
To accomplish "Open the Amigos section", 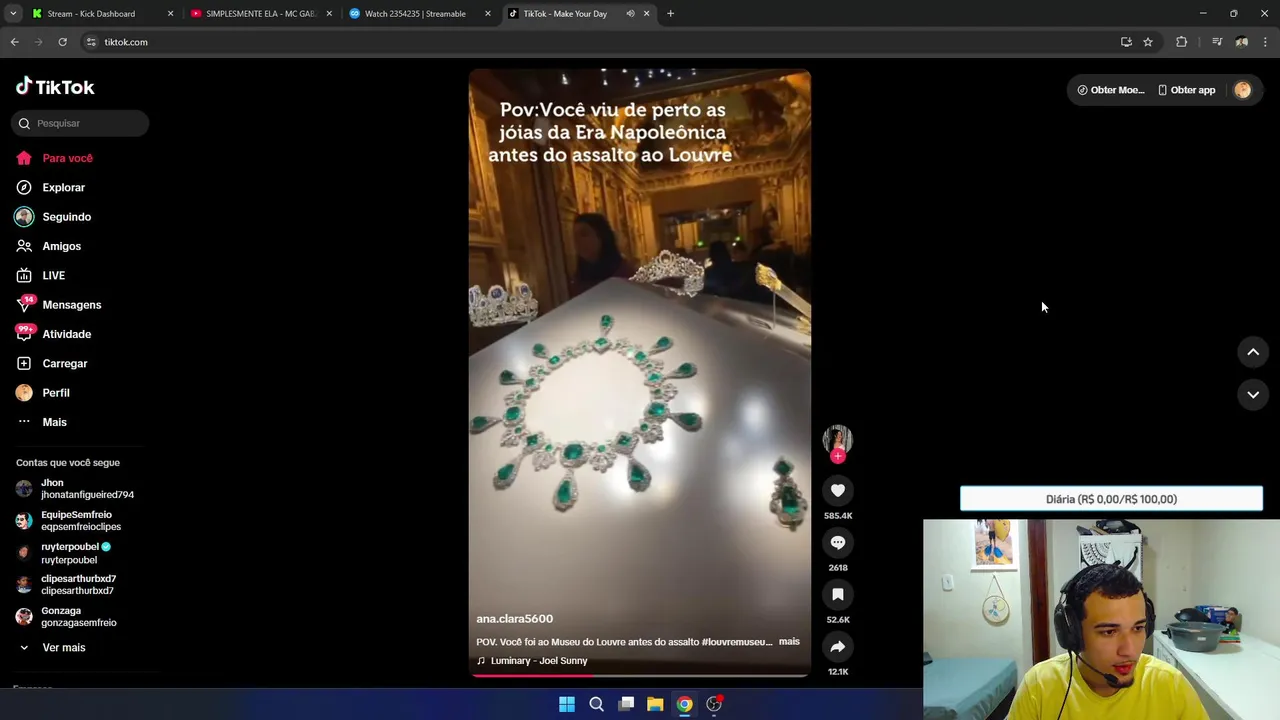I will click(49, 246).
